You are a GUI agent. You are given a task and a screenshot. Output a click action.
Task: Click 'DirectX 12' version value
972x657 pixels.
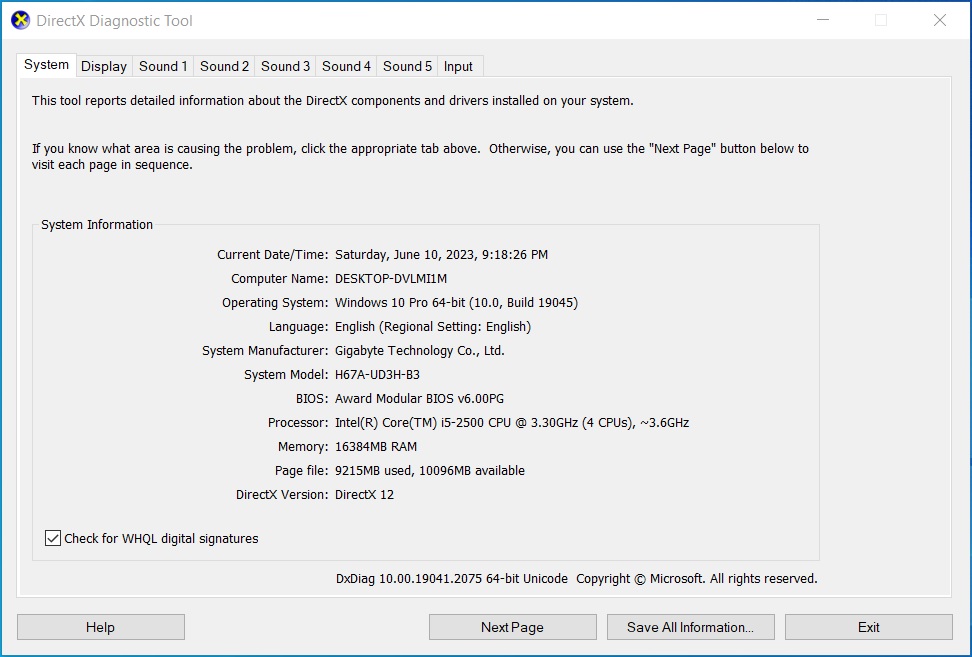[364, 495]
